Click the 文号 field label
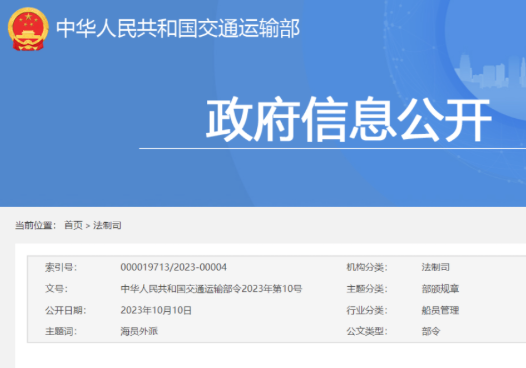This screenshot has width=526, height=368. coord(56,289)
